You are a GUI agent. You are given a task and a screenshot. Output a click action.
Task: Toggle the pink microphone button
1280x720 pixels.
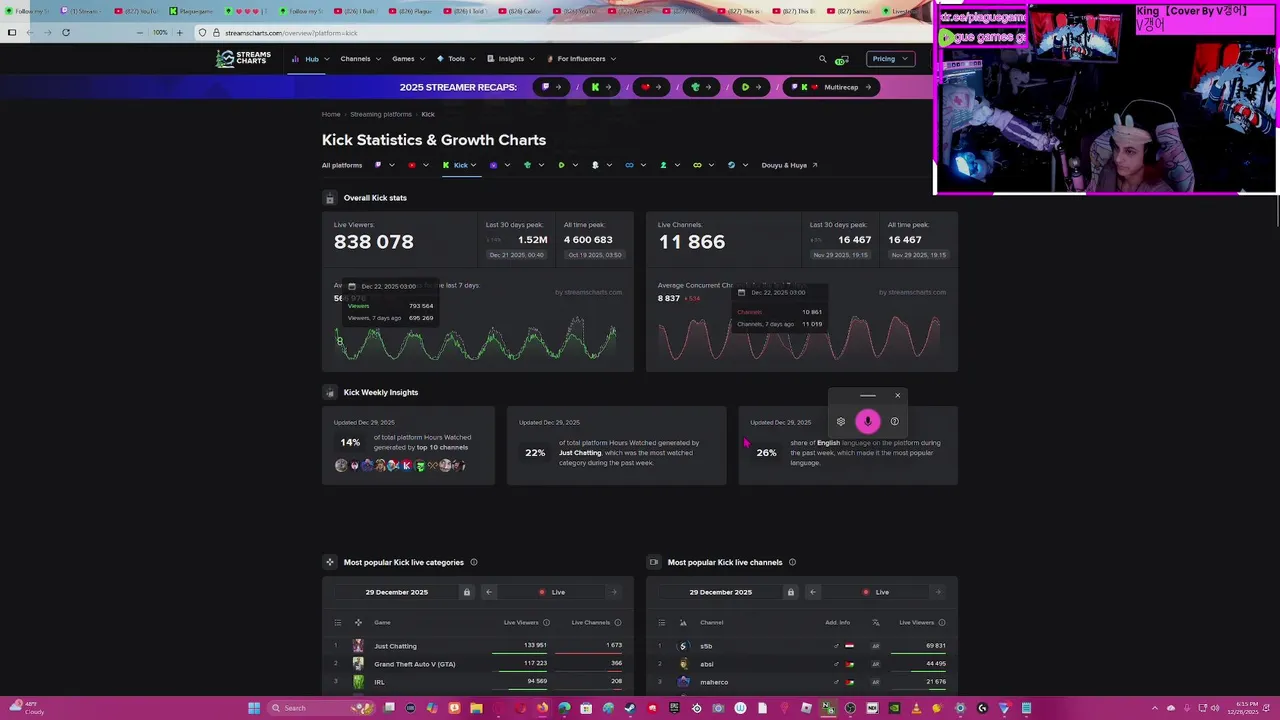click(x=868, y=422)
